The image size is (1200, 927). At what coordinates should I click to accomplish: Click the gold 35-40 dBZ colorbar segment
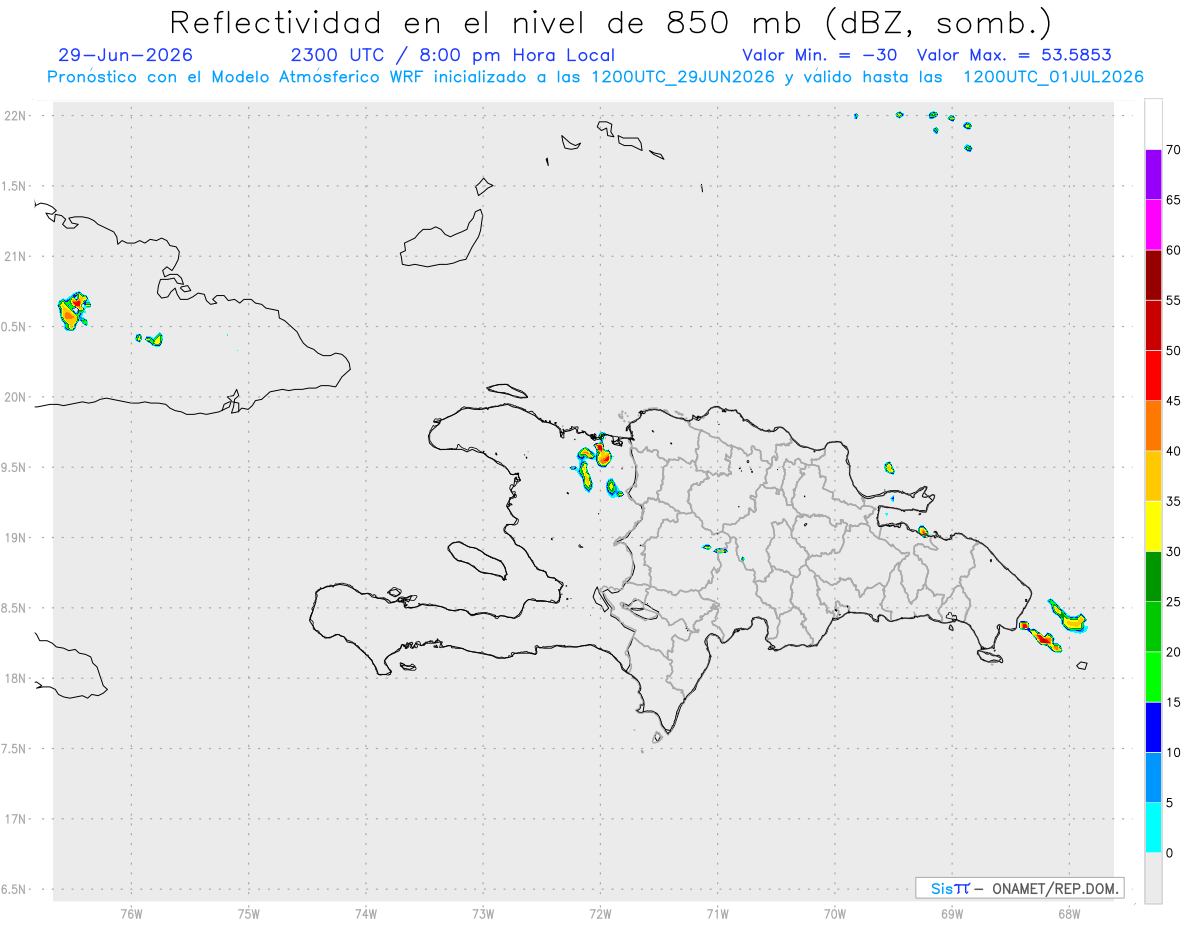coord(1153,476)
